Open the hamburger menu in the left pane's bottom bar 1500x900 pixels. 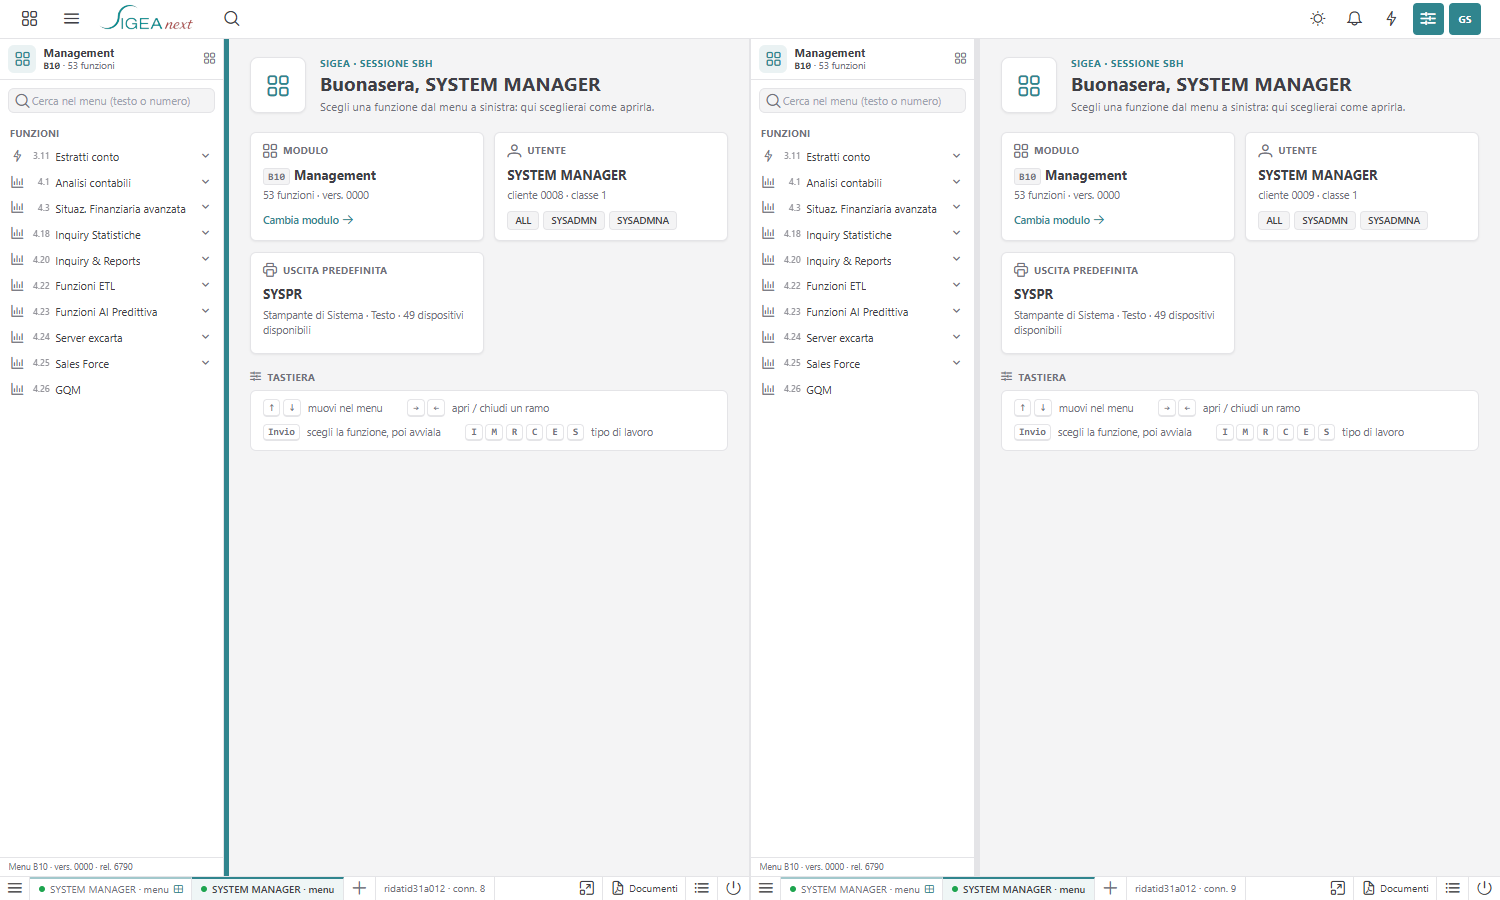click(15, 888)
